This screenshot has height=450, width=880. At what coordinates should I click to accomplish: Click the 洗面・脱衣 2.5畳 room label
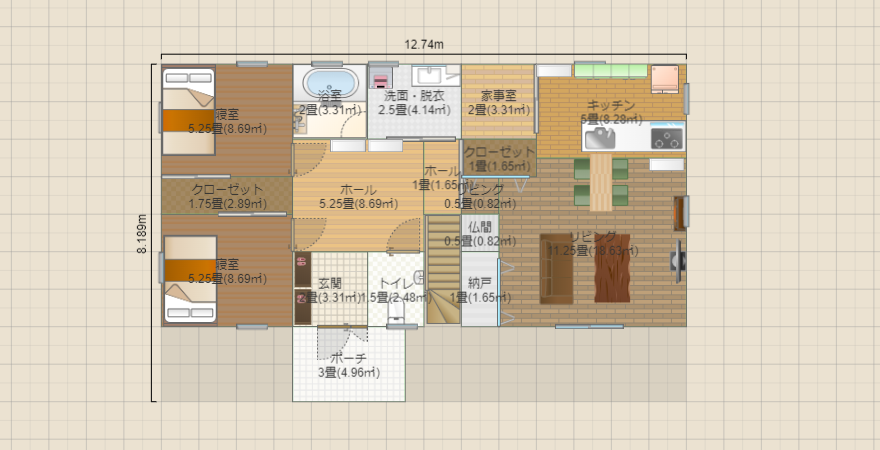[x=414, y=103]
